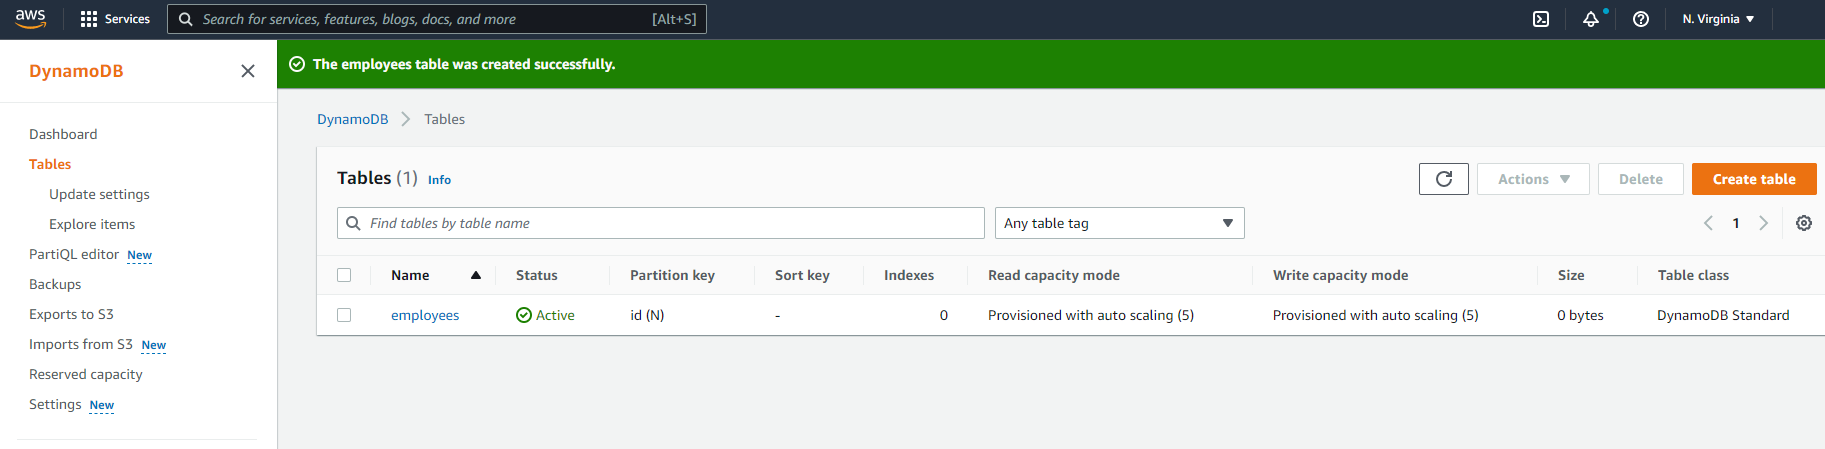The width and height of the screenshot is (1825, 449).
Task: Open PartiQL editor in the sidebar
Action: 74,254
